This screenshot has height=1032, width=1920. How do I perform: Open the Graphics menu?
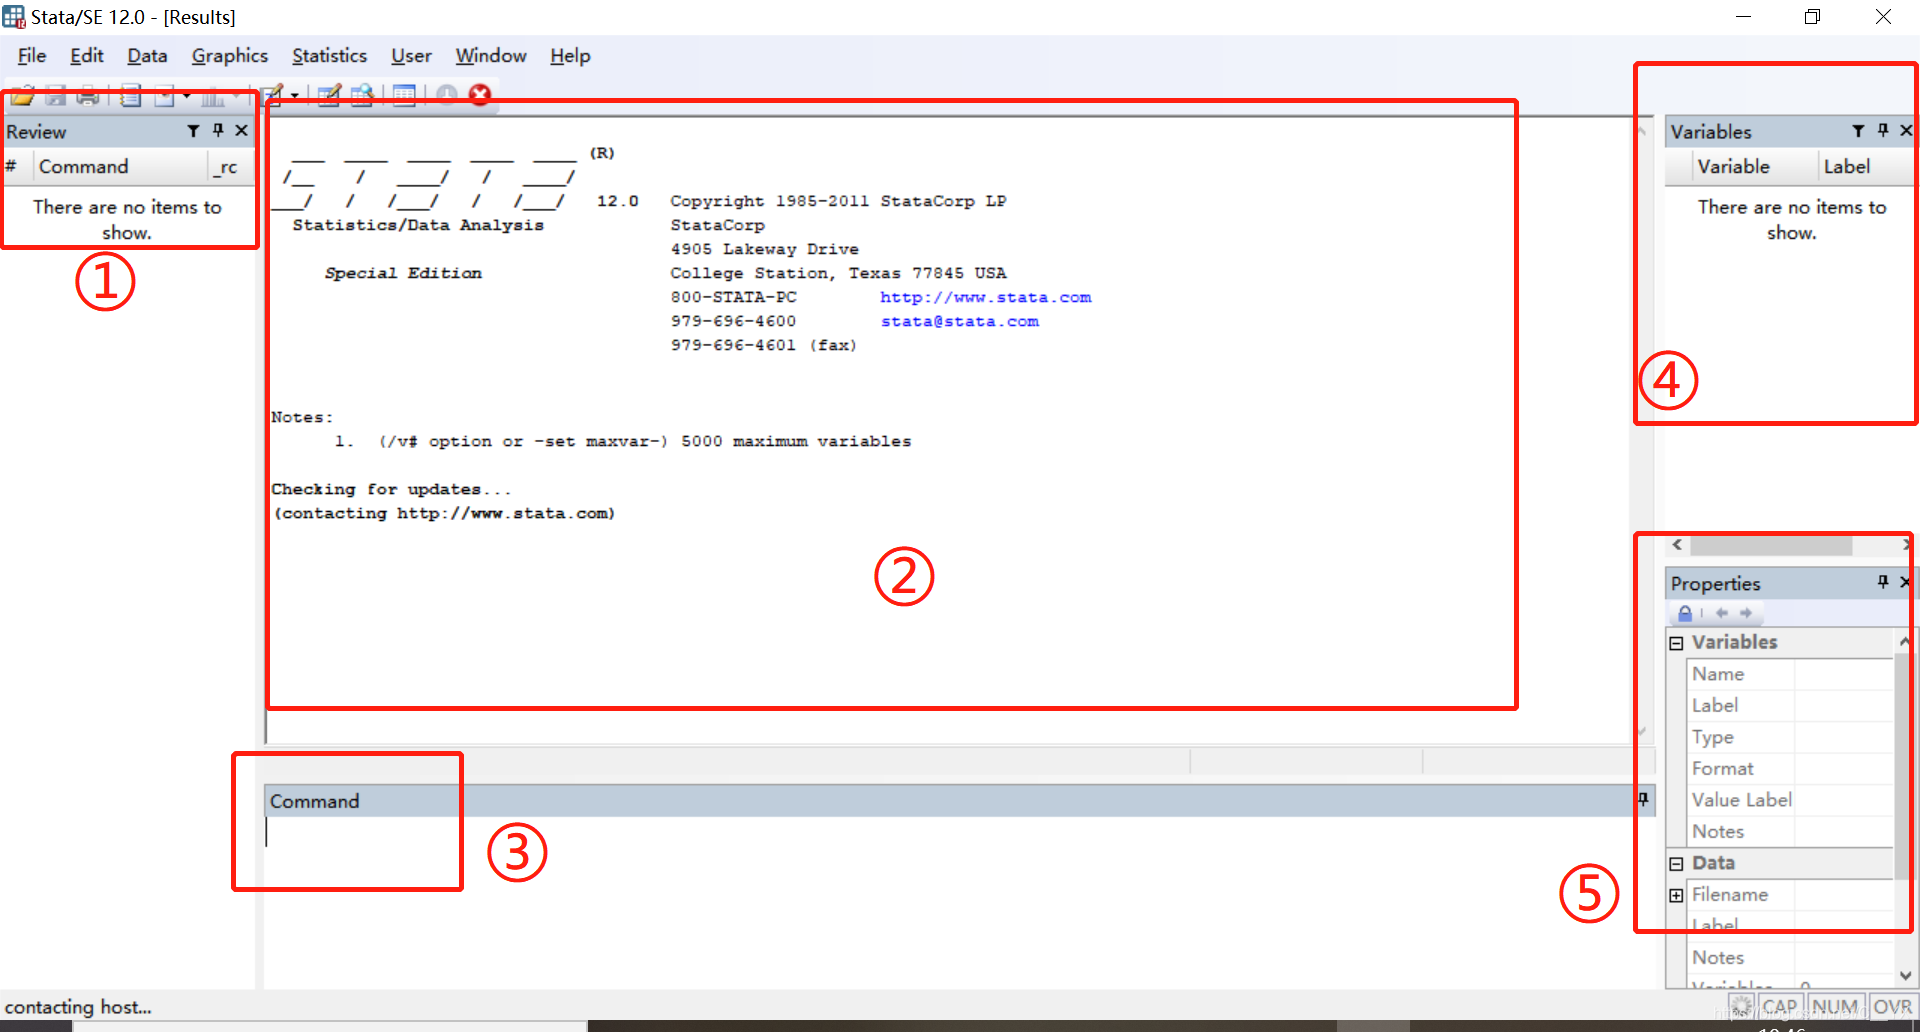point(230,56)
